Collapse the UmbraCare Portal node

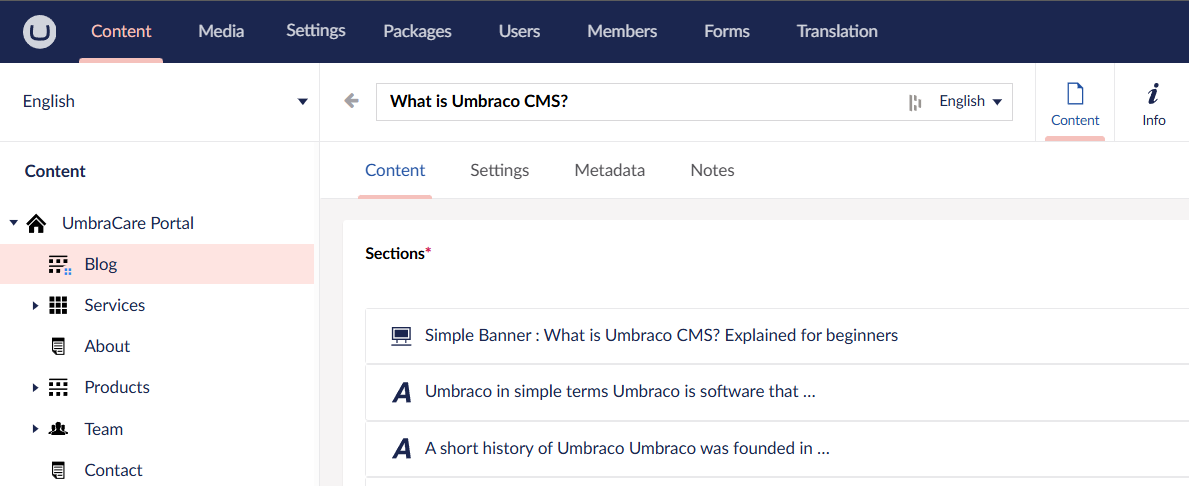point(13,223)
